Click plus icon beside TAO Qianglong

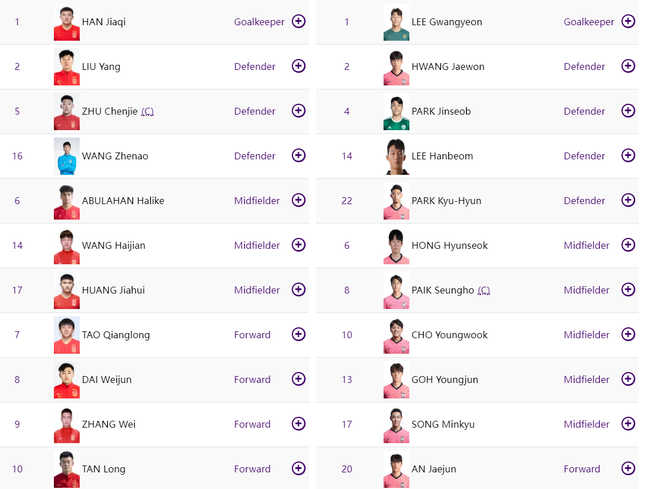coord(298,334)
